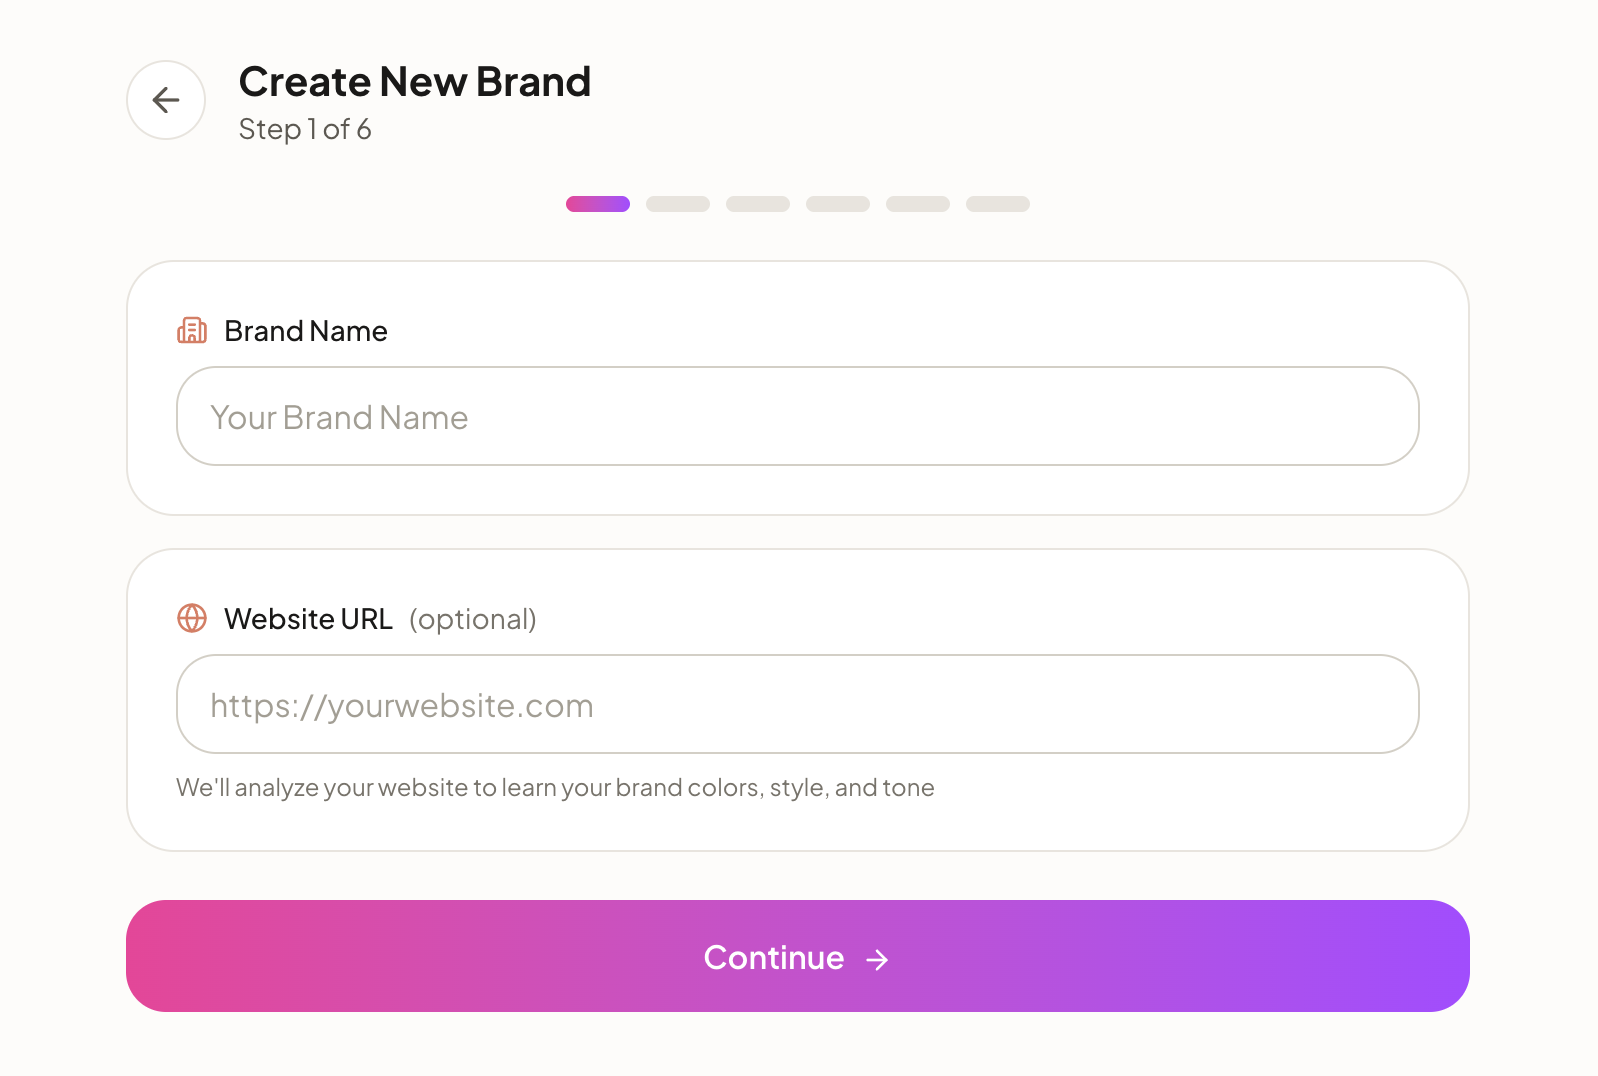
Task: Click the back arrow's circular border
Action: pyautogui.click(x=165, y=100)
